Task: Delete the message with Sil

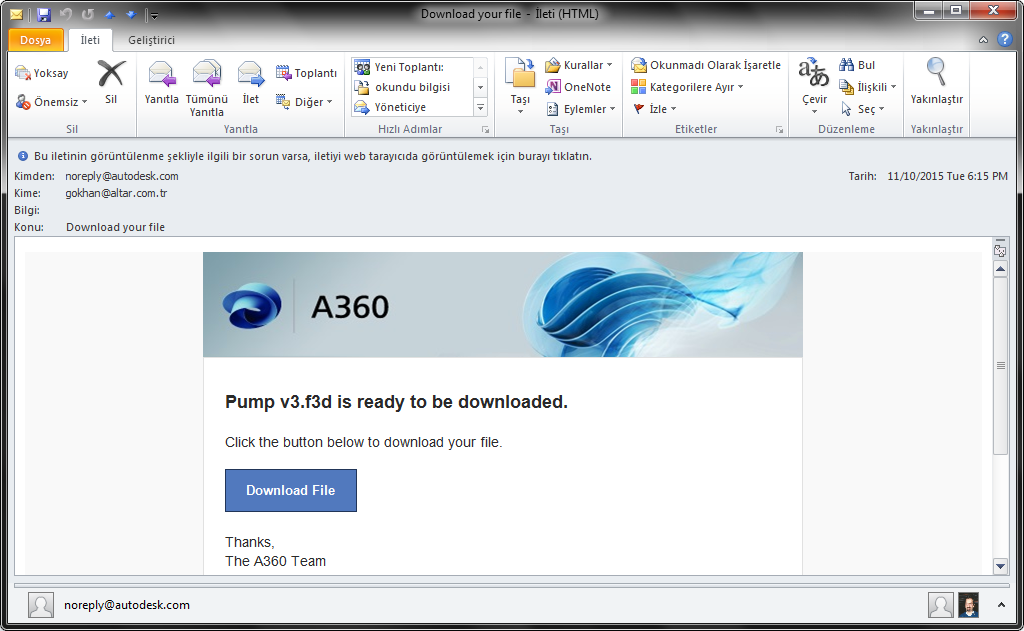Action: tap(111, 82)
